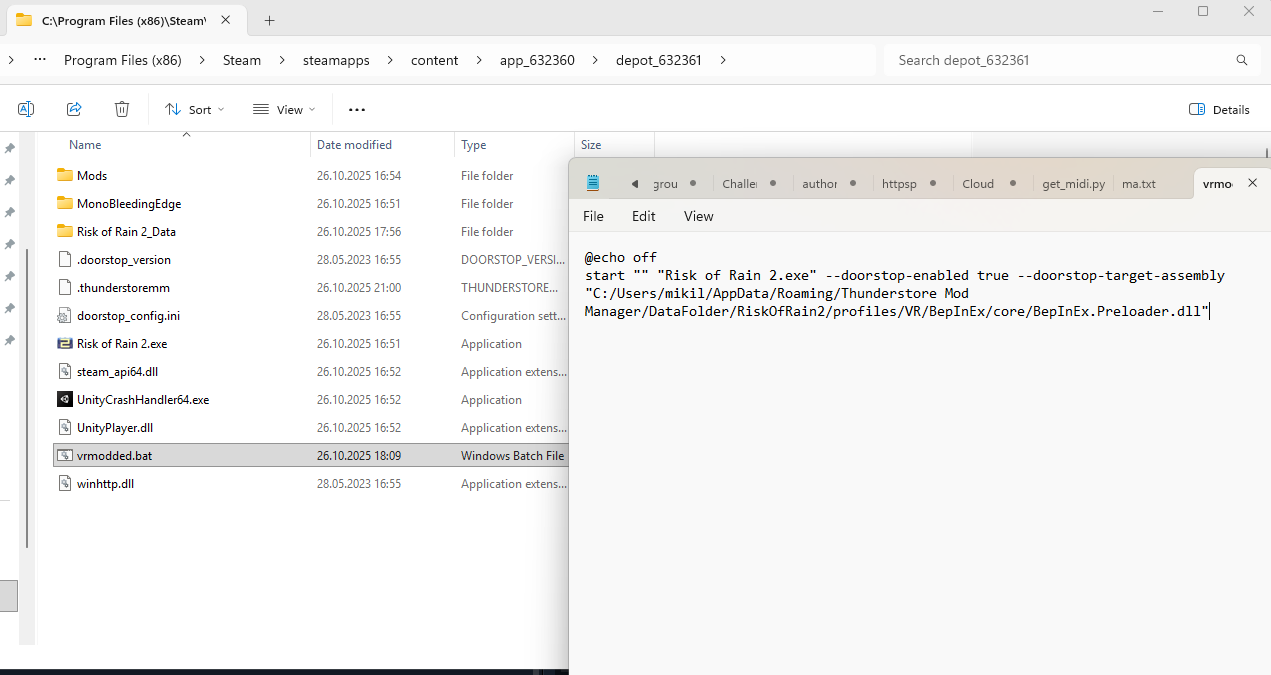Viewport: 1271px width, 675px height.
Task: Click the search magnifier icon
Action: point(1242,60)
